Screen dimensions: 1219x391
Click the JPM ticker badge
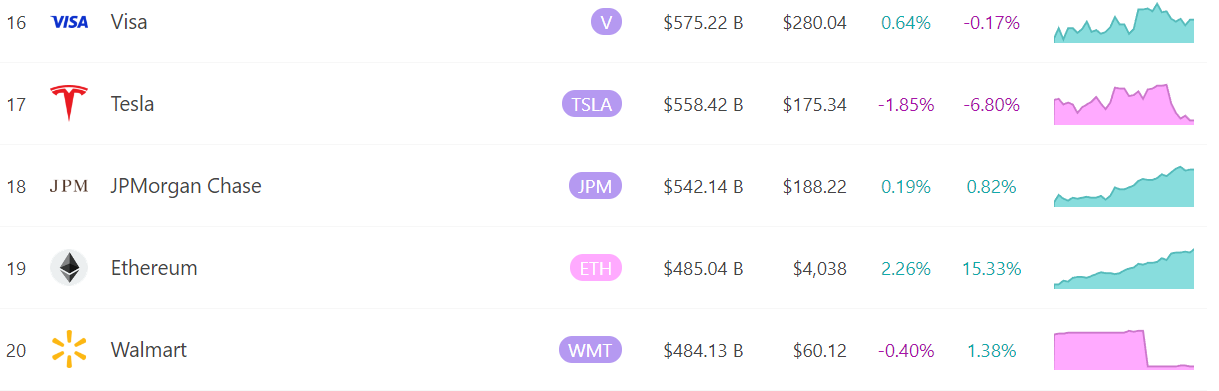[x=595, y=186]
